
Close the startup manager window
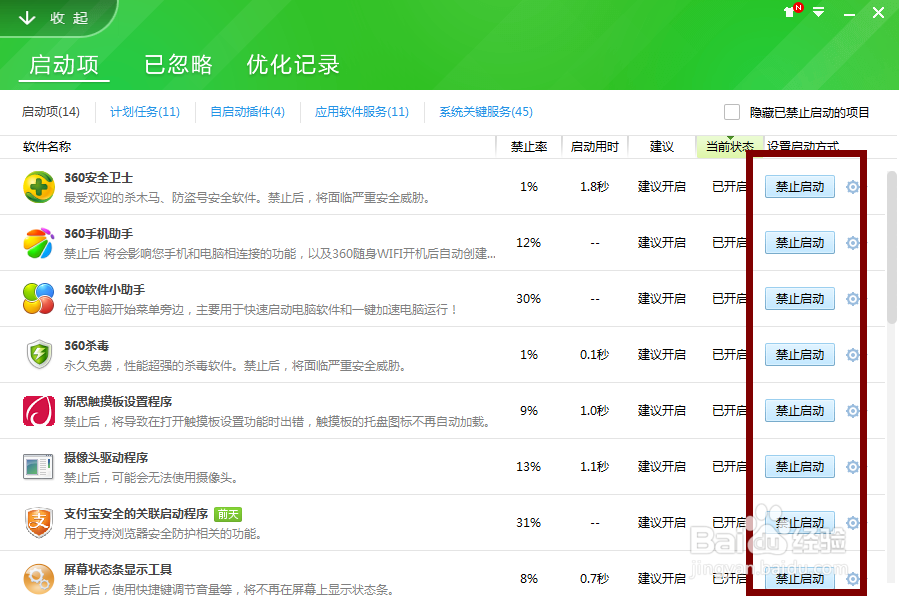(x=878, y=13)
